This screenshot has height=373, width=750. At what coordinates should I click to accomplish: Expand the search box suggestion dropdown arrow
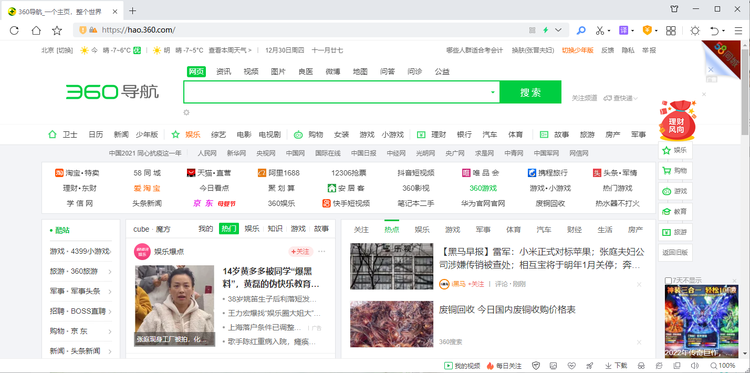[493, 92]
